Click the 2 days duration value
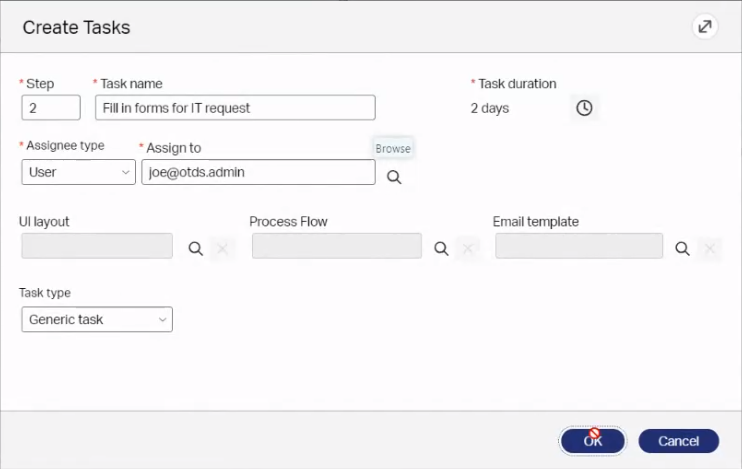The height and width of the screenshot is (469, 742). coord(490,108)
